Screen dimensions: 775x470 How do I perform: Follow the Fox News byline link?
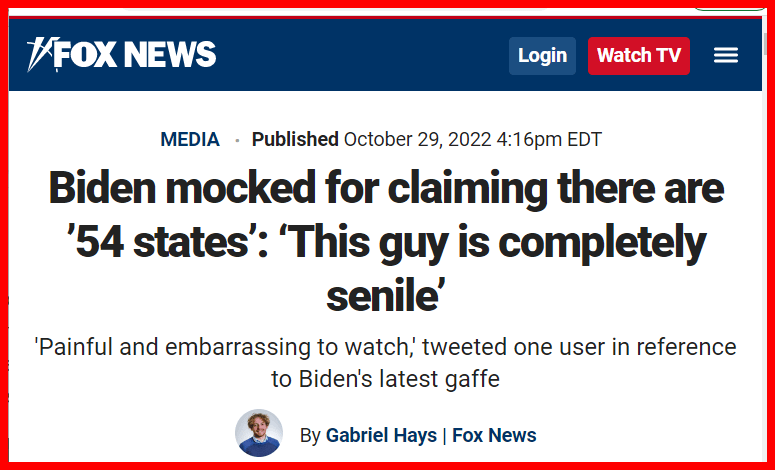coord(494,435)
